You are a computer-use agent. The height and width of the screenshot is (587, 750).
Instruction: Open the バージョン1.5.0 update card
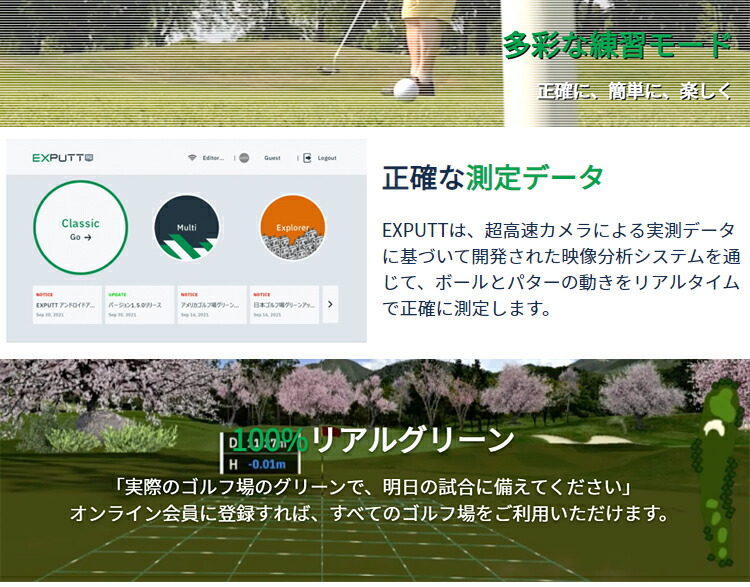pos(139,304)
